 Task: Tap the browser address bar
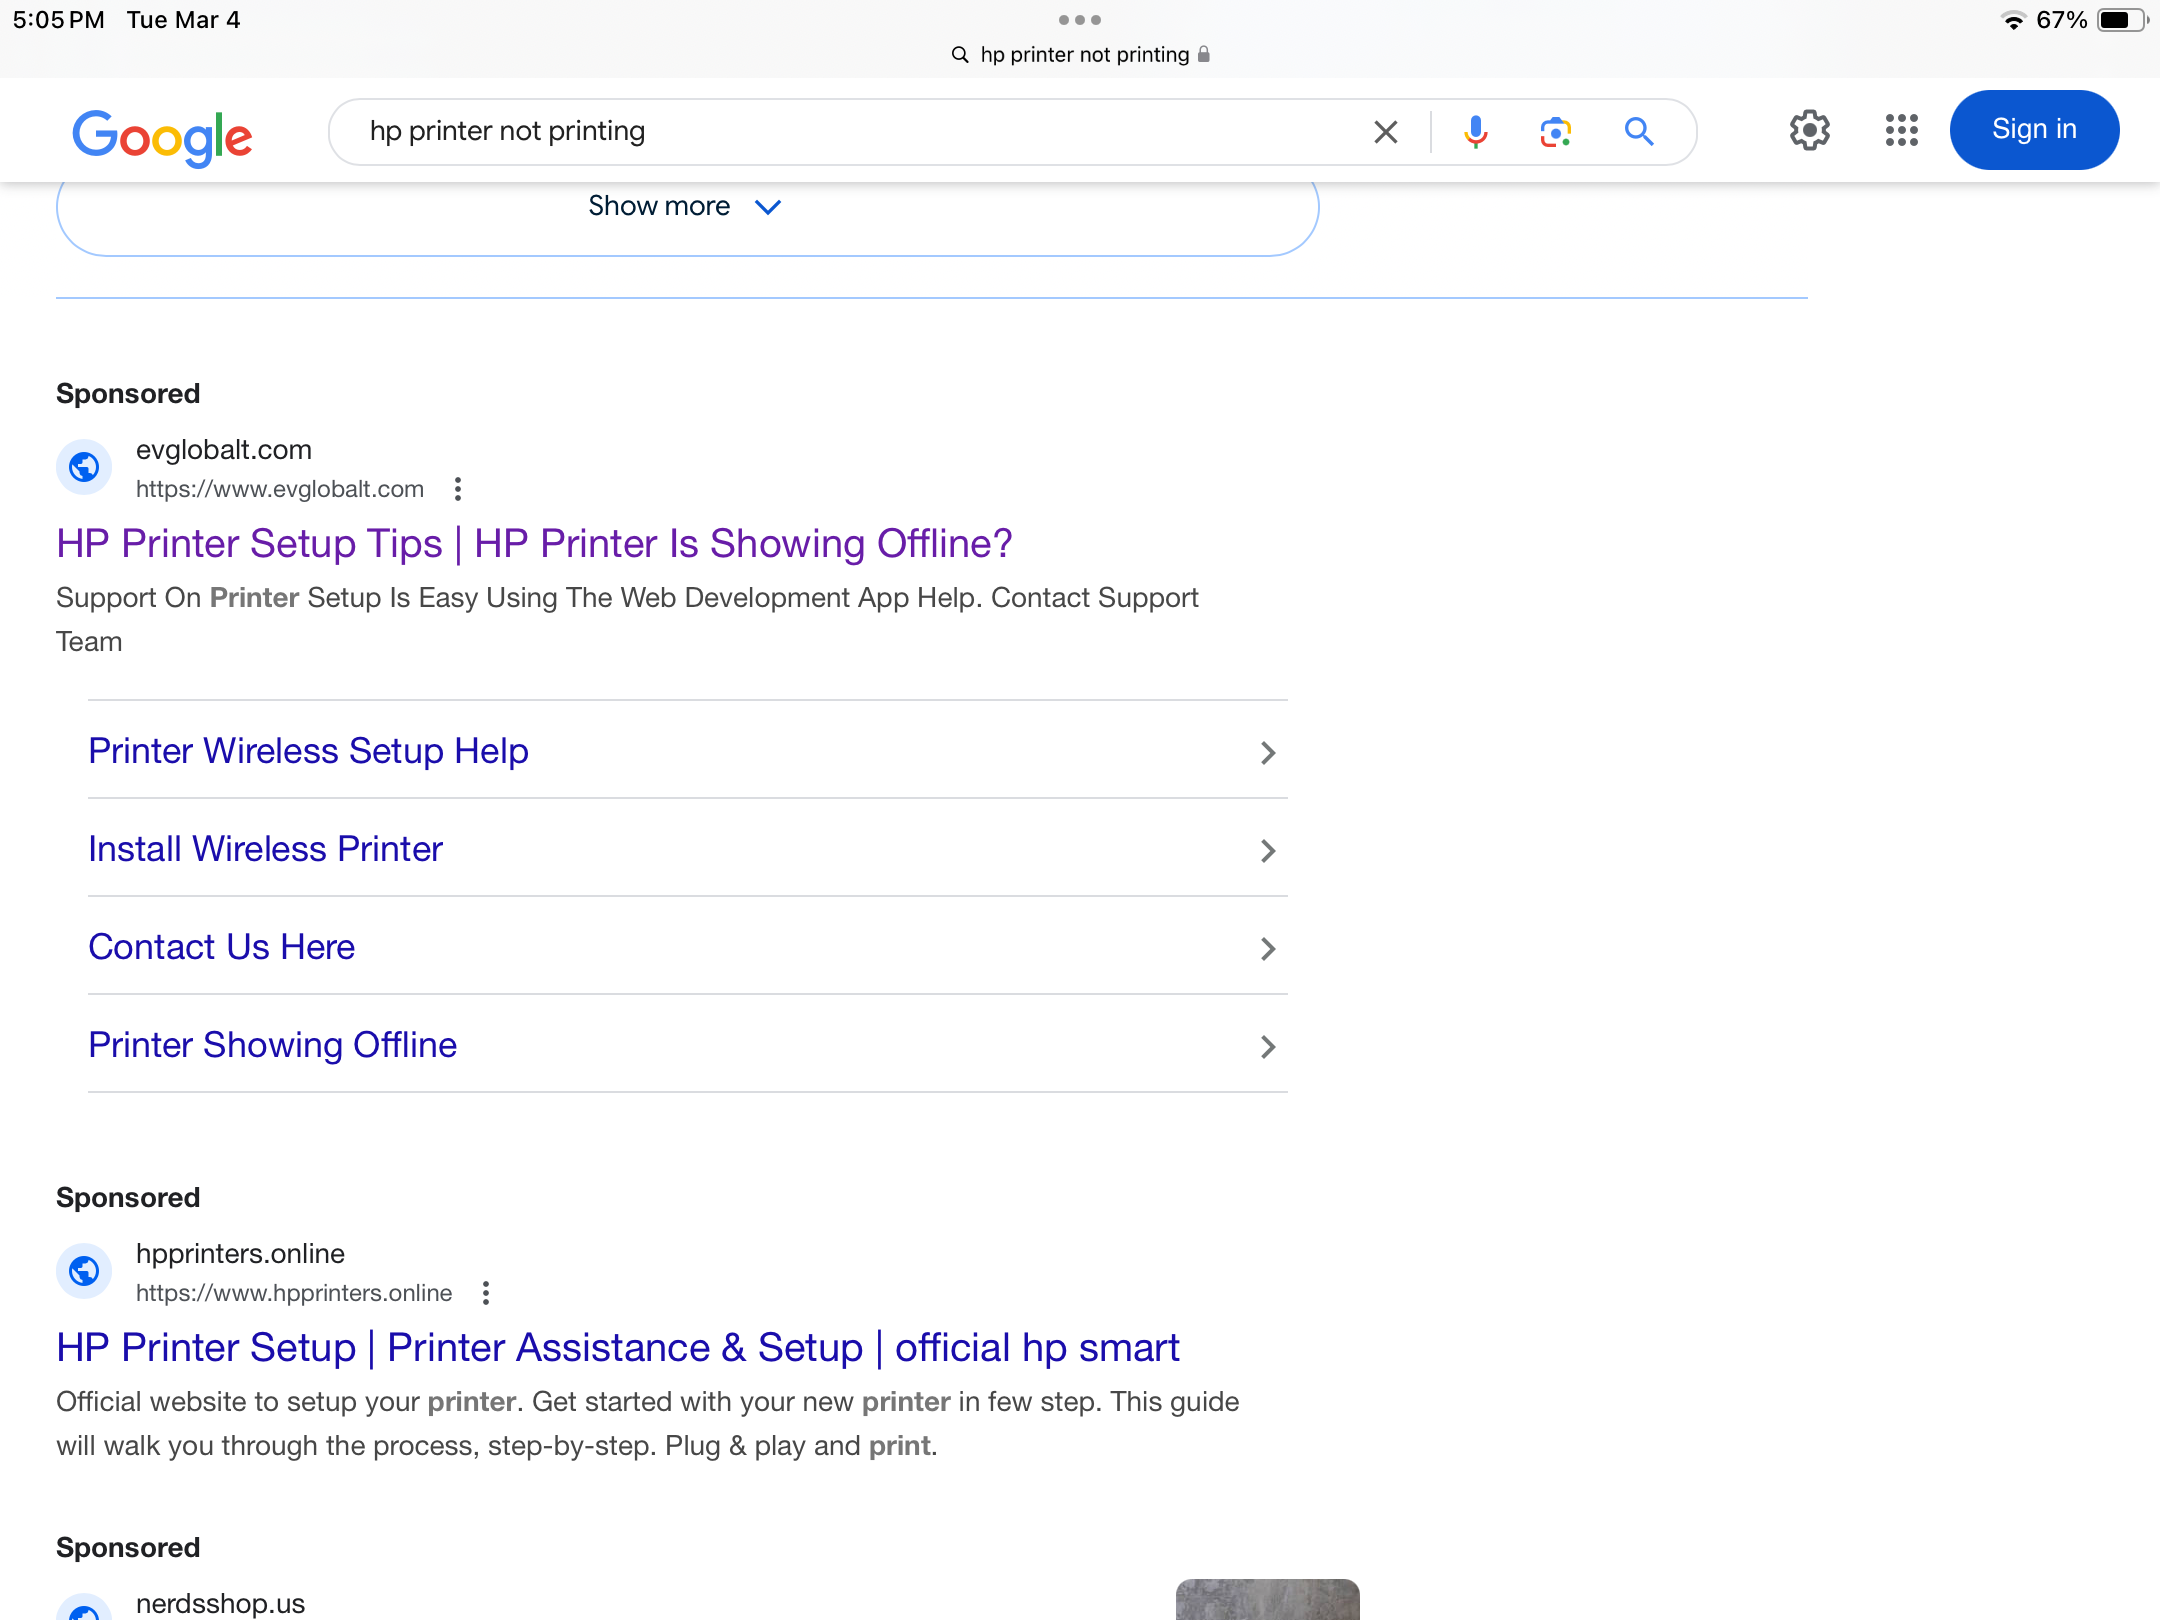point(1080,55)
